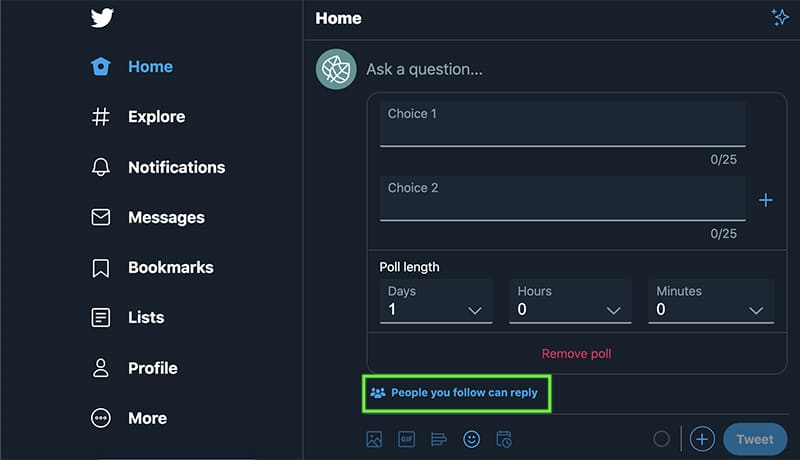Viewport: 800px width, 460px height.
Task: Open Bookmarks in the sidebar
Action: (170, 268)
